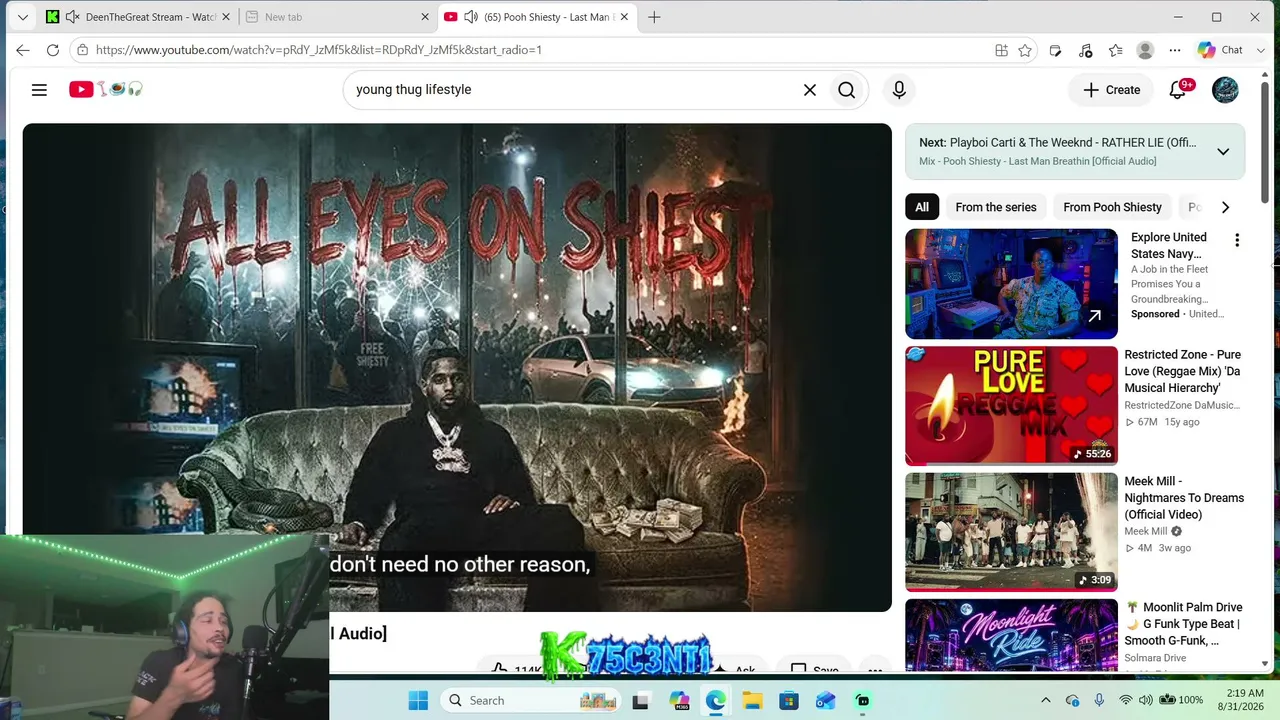Open the YouTube guide hamburger menu
Screen dimensions: 1280x720
(x=39, y=90)
